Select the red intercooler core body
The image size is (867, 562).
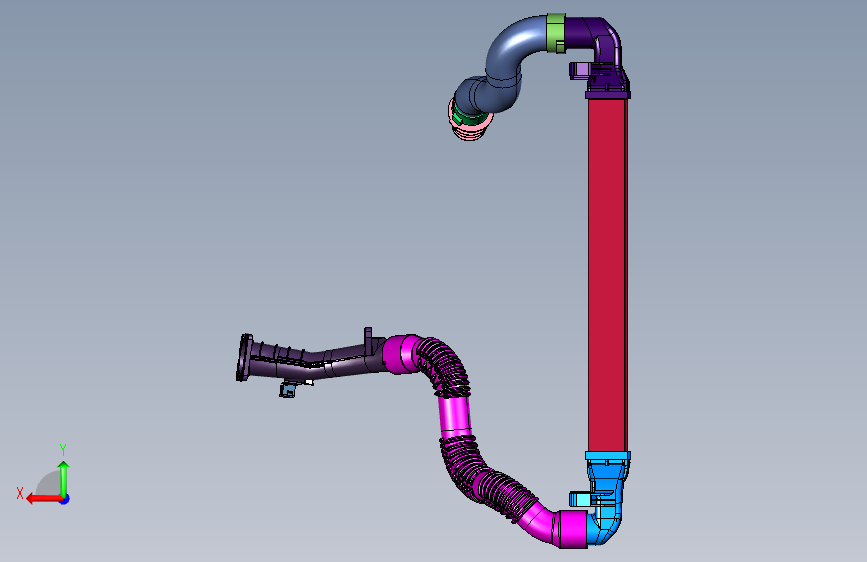(x=607, y=275)
